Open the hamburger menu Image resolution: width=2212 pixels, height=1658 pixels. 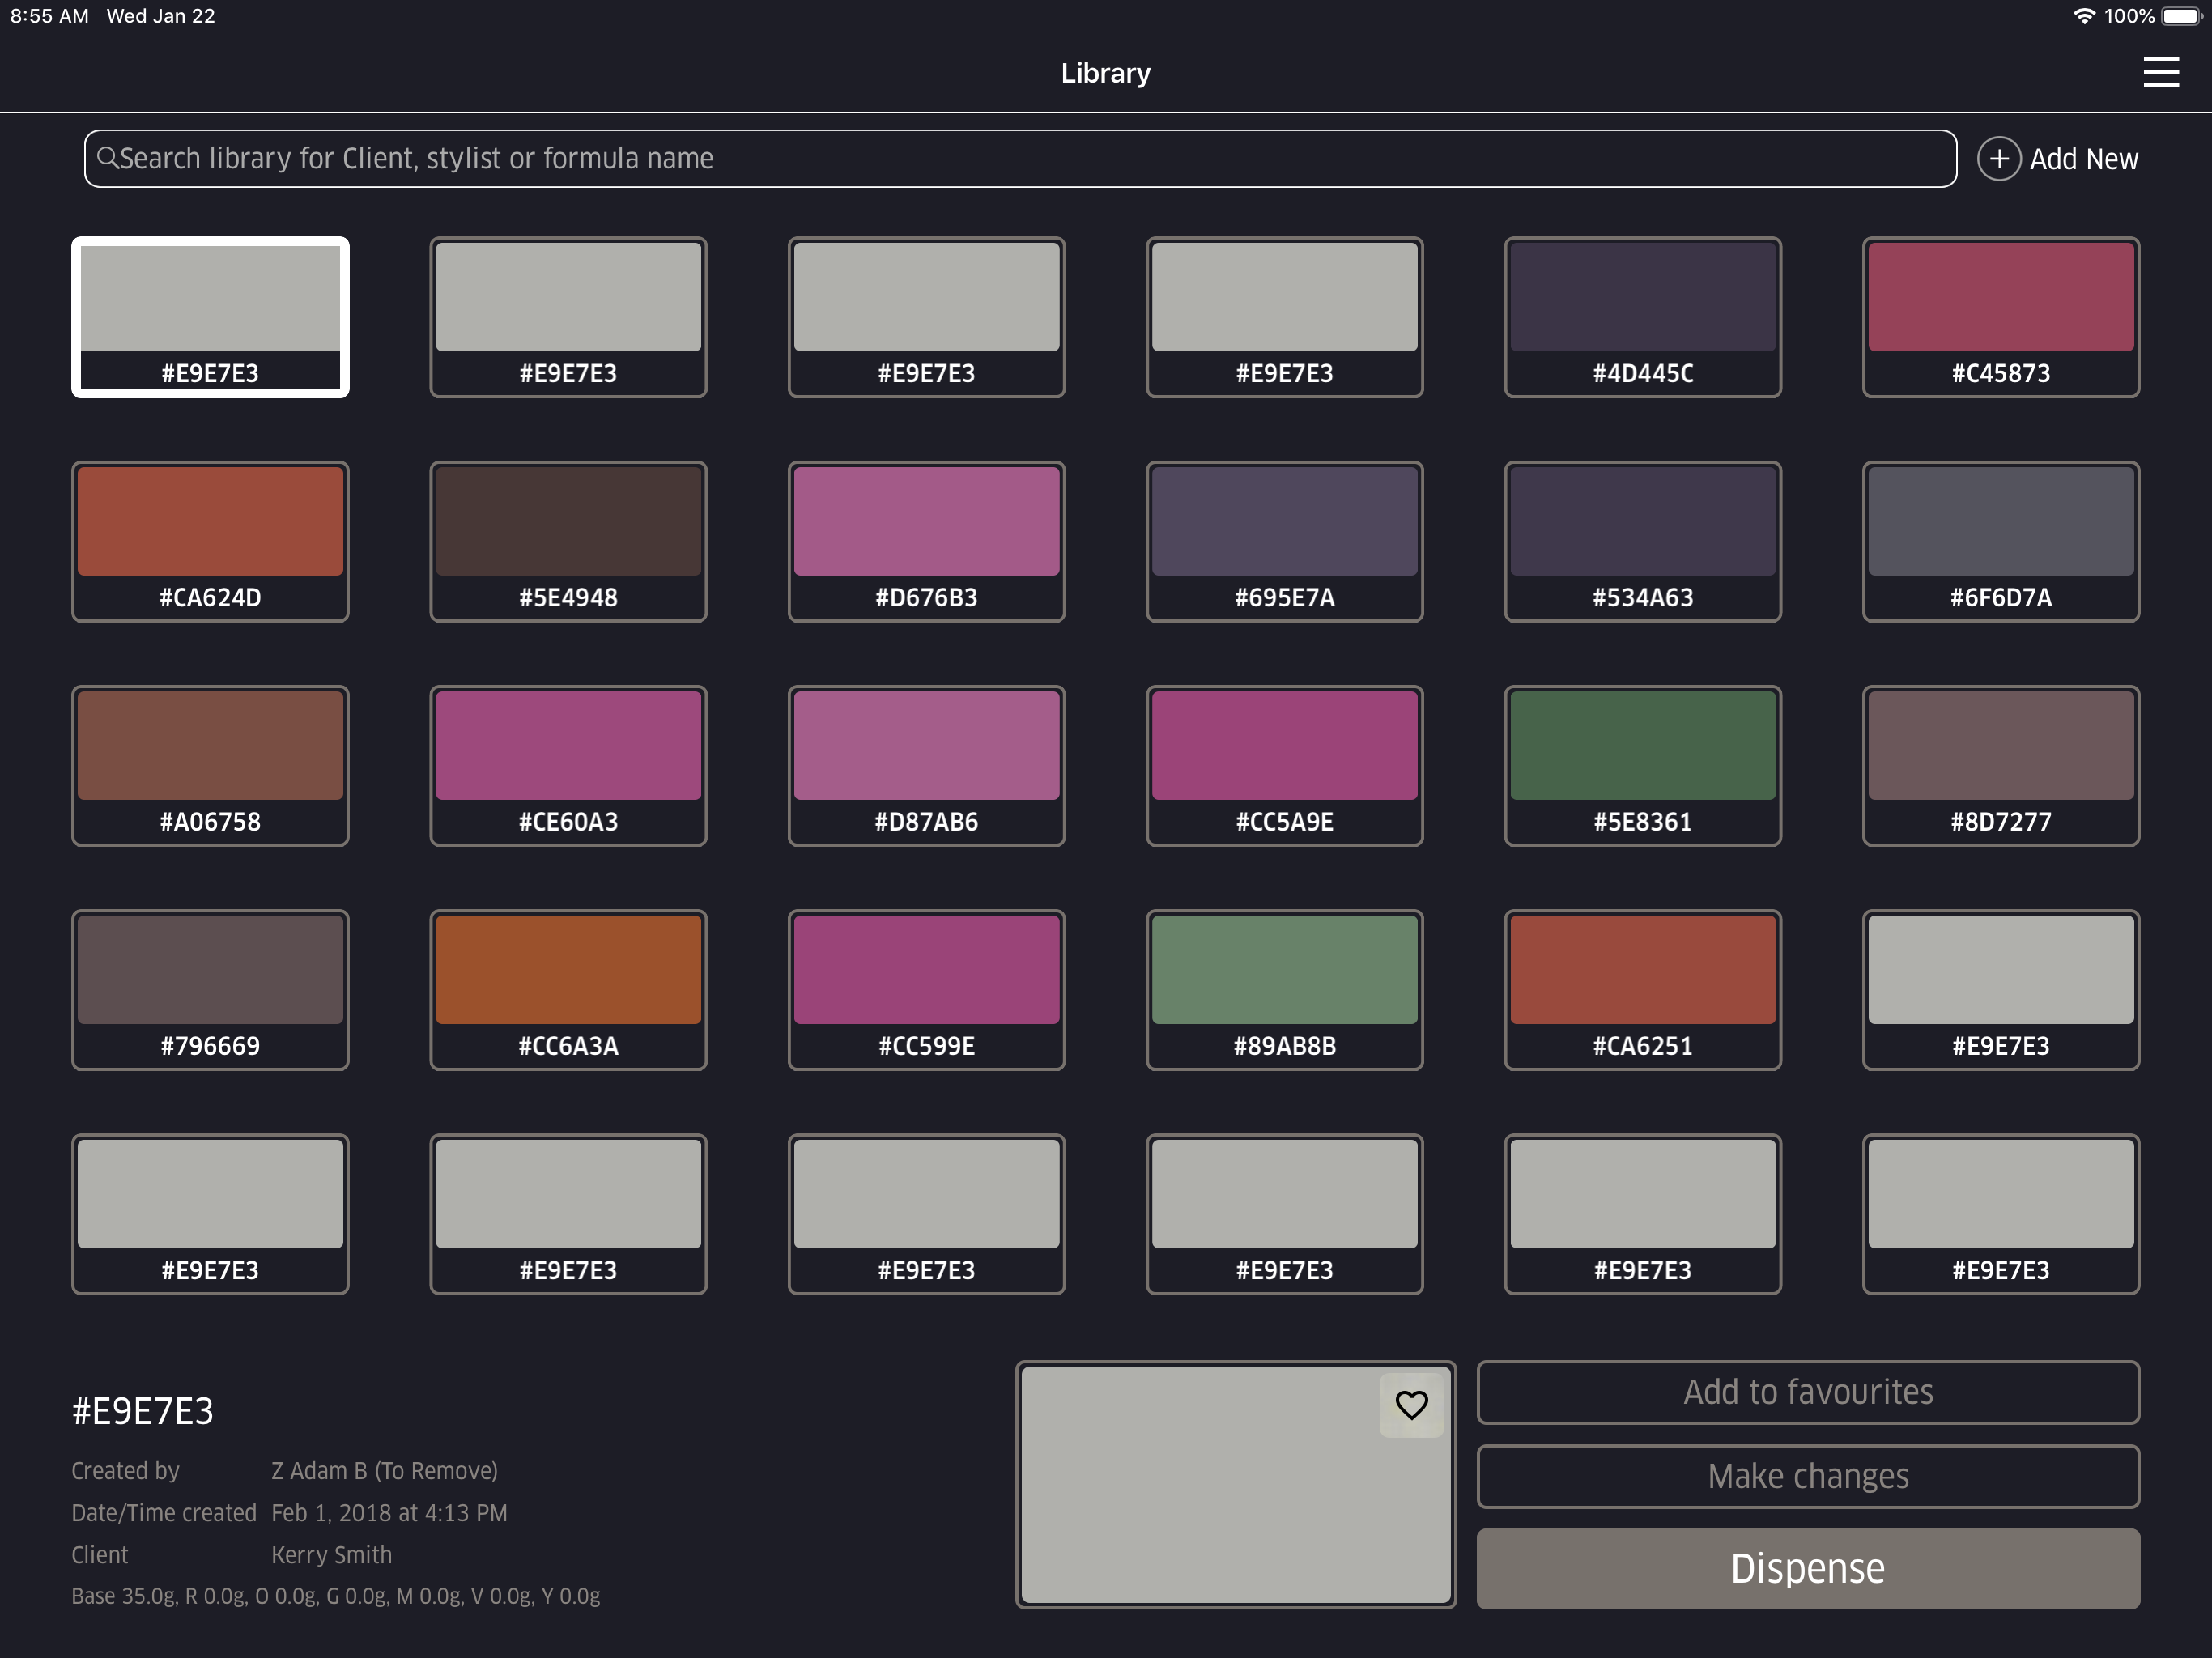click(2160, 72)
